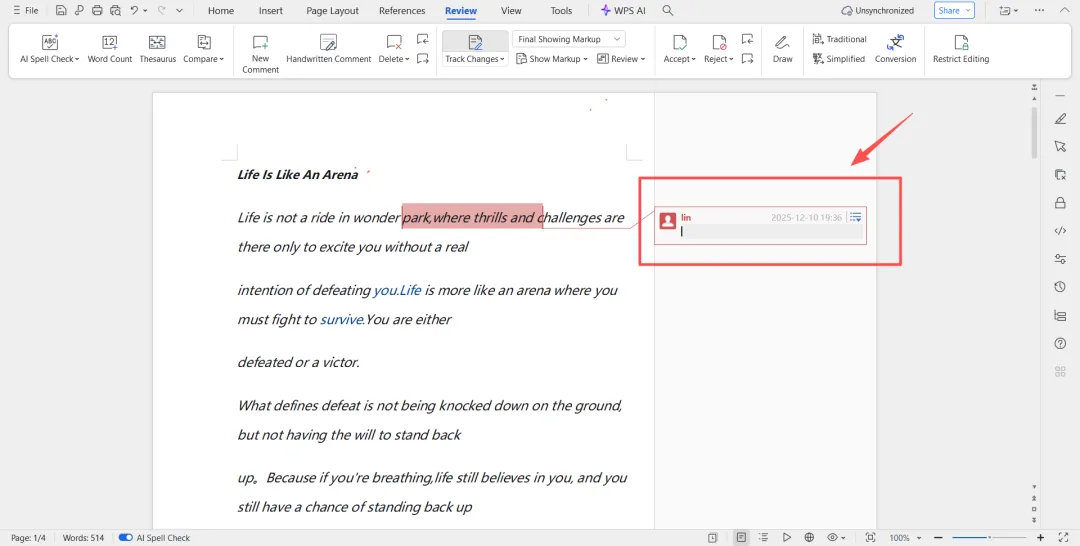This screenshot has width=1080, height=546.
Task: Switch to the Page Layout tab
Action: (332, 10)
